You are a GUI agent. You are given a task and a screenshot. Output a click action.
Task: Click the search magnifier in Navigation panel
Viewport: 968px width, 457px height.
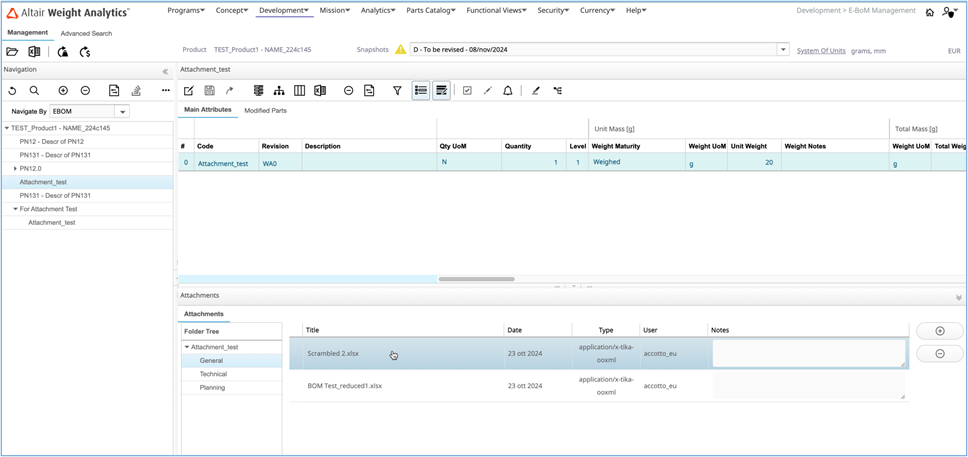point(34,91)
